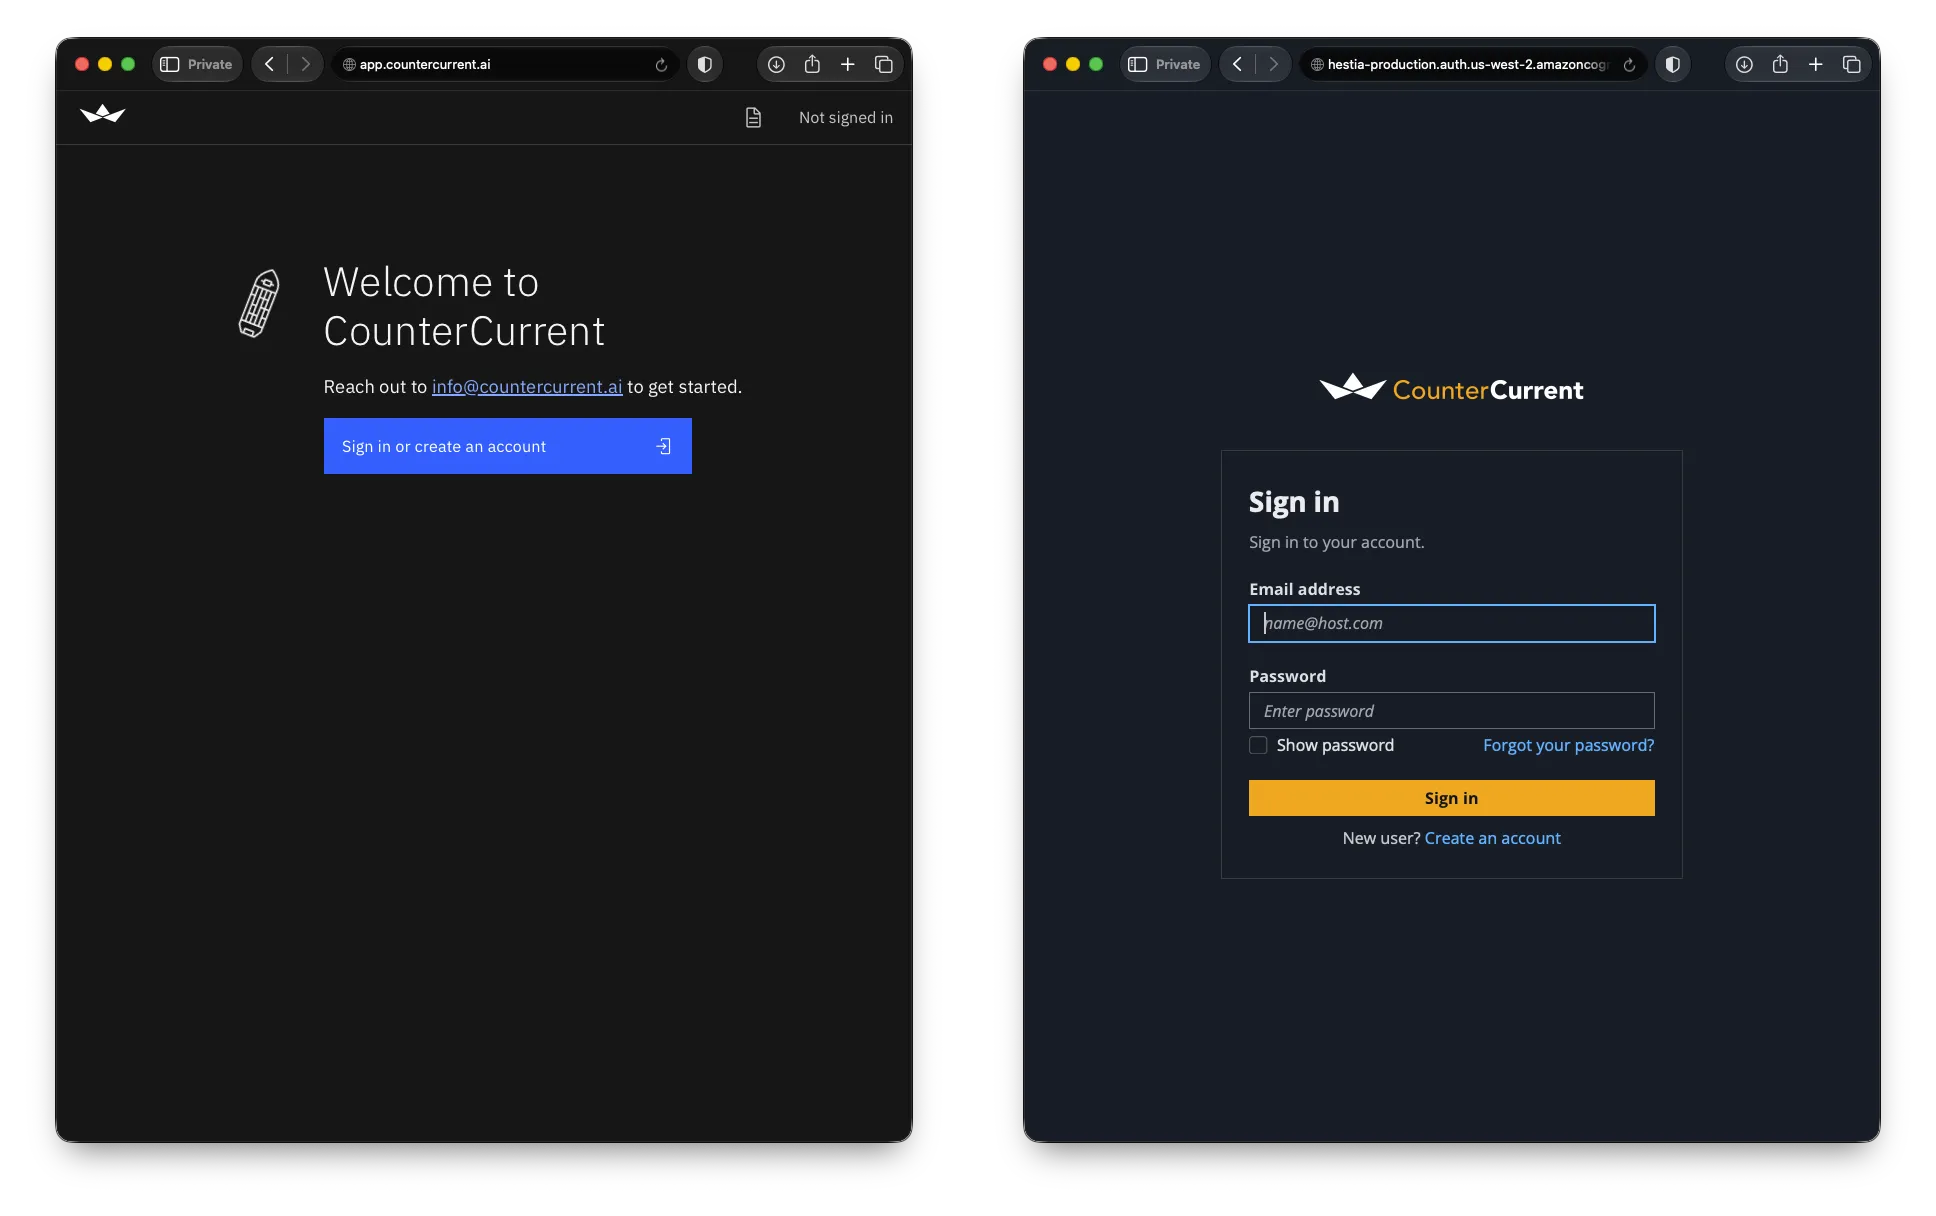Click the CounterCurrent logo above Sign in form

pos(1451,388)
